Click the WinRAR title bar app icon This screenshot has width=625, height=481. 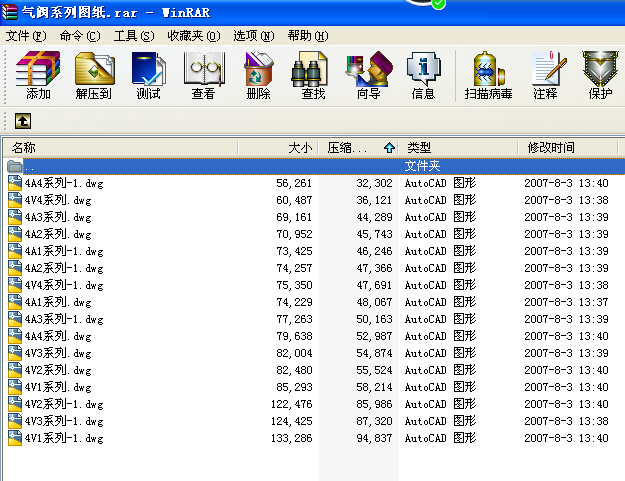[10, 12]
